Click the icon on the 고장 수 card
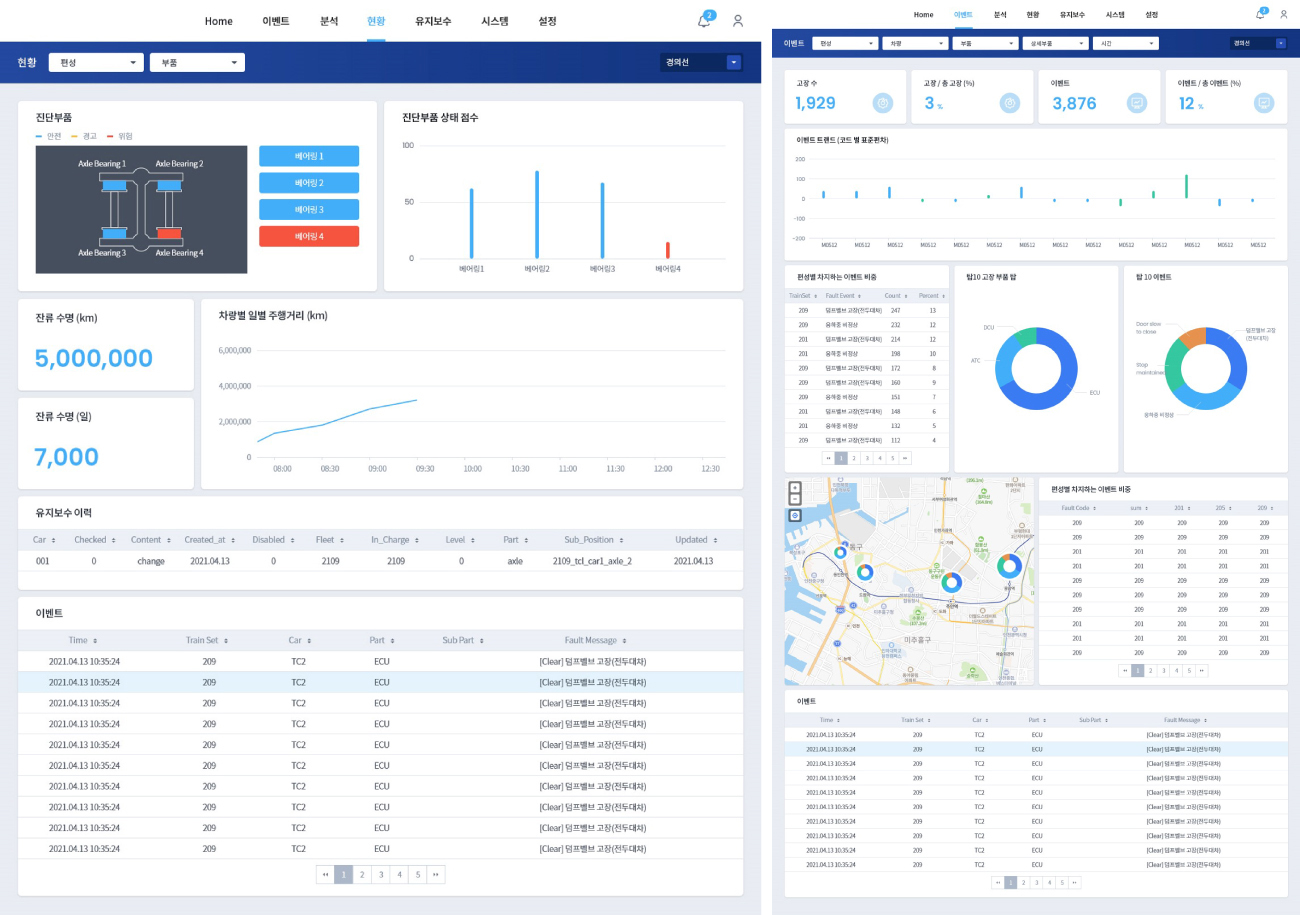The width and height of the screenshot is (1300, 915). click(882, 103)
